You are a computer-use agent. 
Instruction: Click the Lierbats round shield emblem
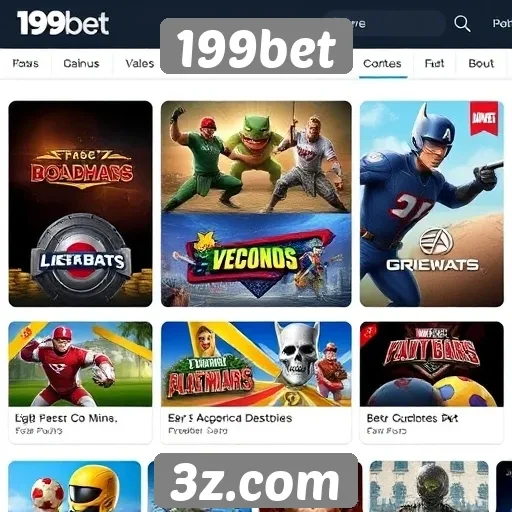[81, 258]
